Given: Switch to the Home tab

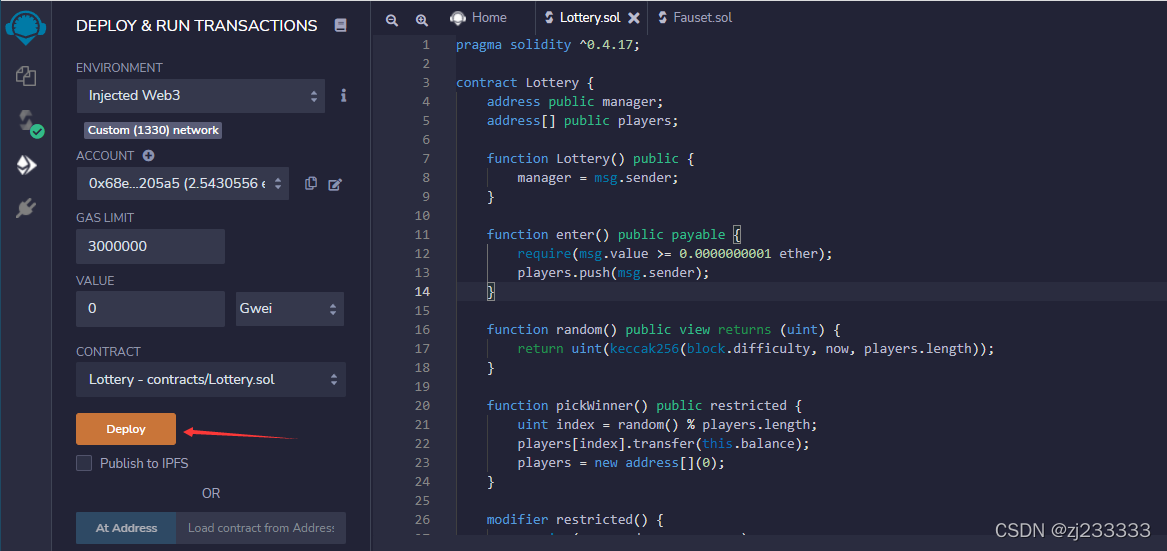Looking at the screenshot, I should [x=479, y=17].
